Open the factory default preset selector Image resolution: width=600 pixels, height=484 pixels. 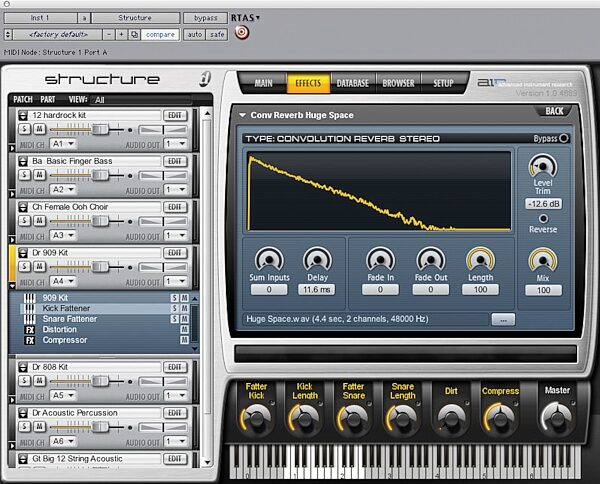click(x=58, y=34)
